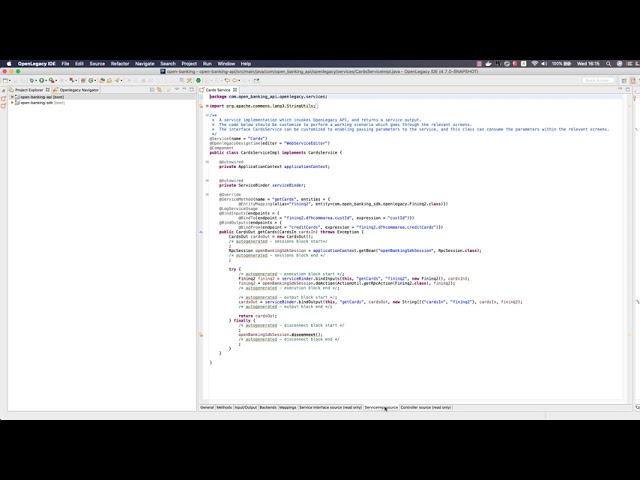640x480 pixels.
Task: Click the getCards method signature line
Action: tap(291, 232)
